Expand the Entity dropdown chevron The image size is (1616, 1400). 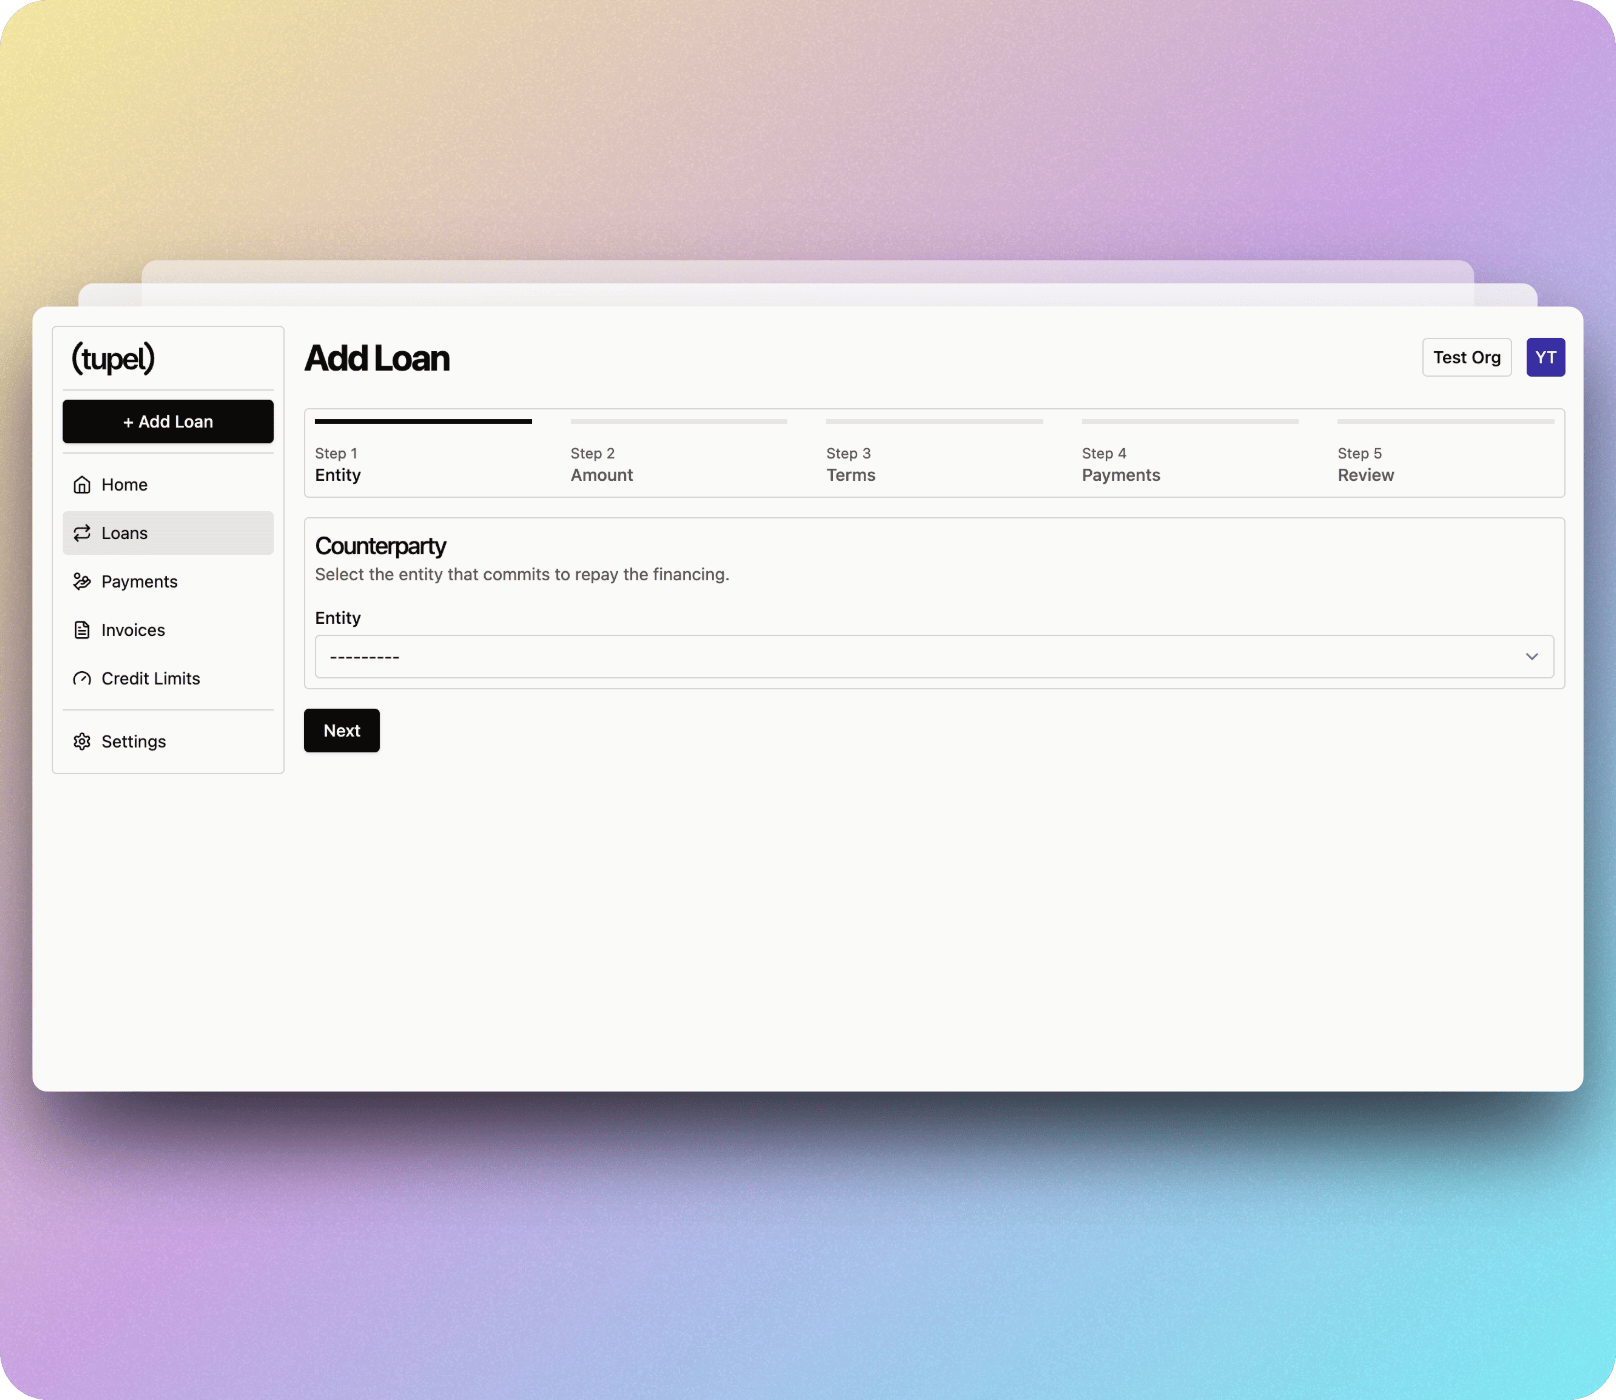point(1531,657)
